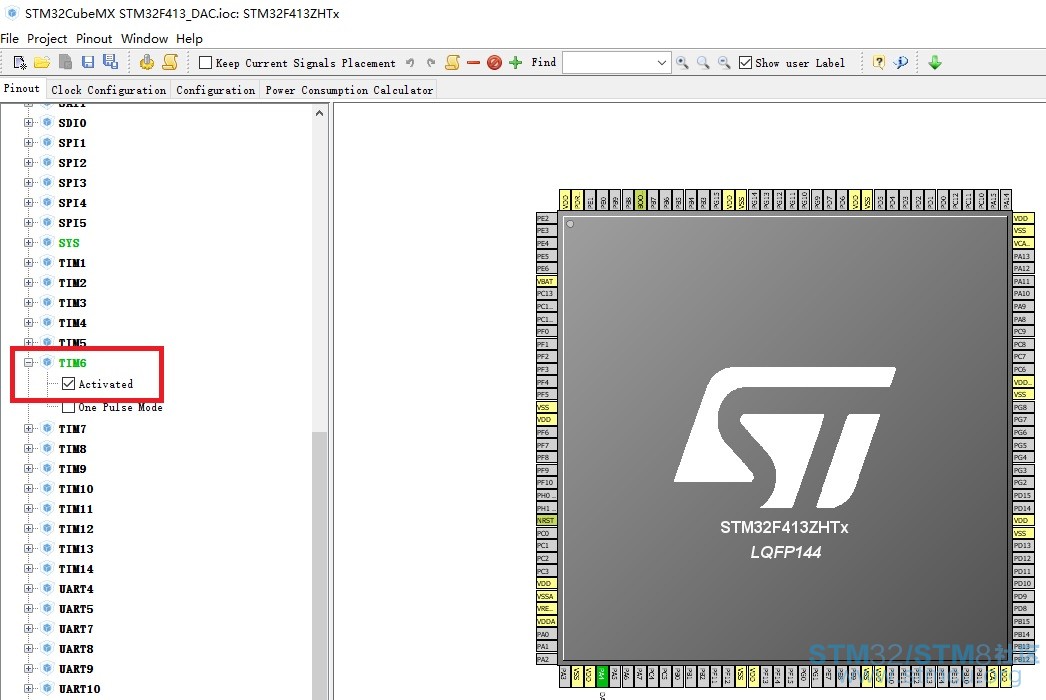The height and width of the screenshot is (700, 1046).
Task: Open the Find combo box dropdown
Action: (x=661, y=63)
